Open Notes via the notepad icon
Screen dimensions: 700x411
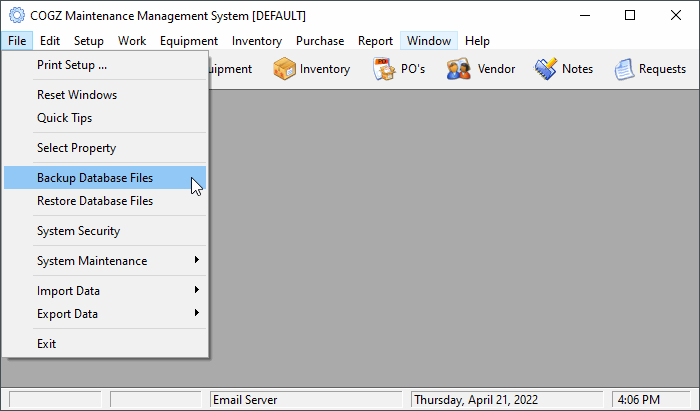coord(546,69)
